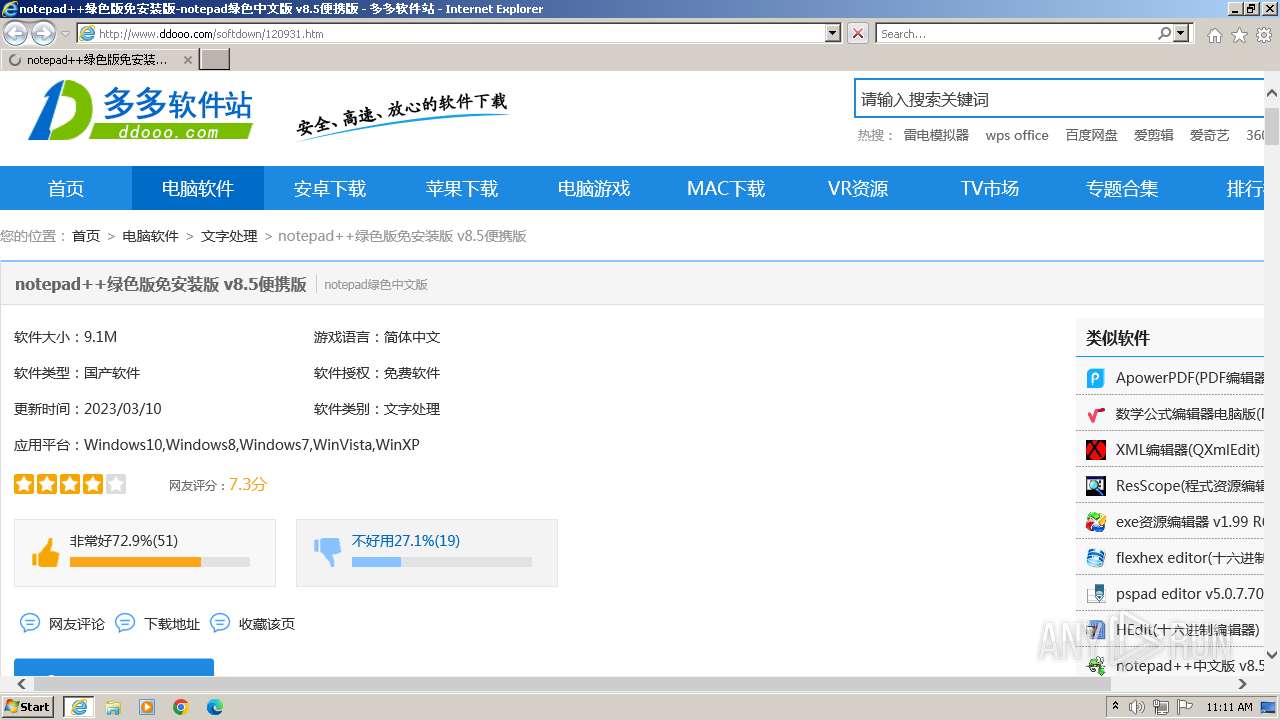1280x720 pixels.
Task: Click the 爱奇艺 hot search link
Action: pyautogui.click(x=1210, y=135)
